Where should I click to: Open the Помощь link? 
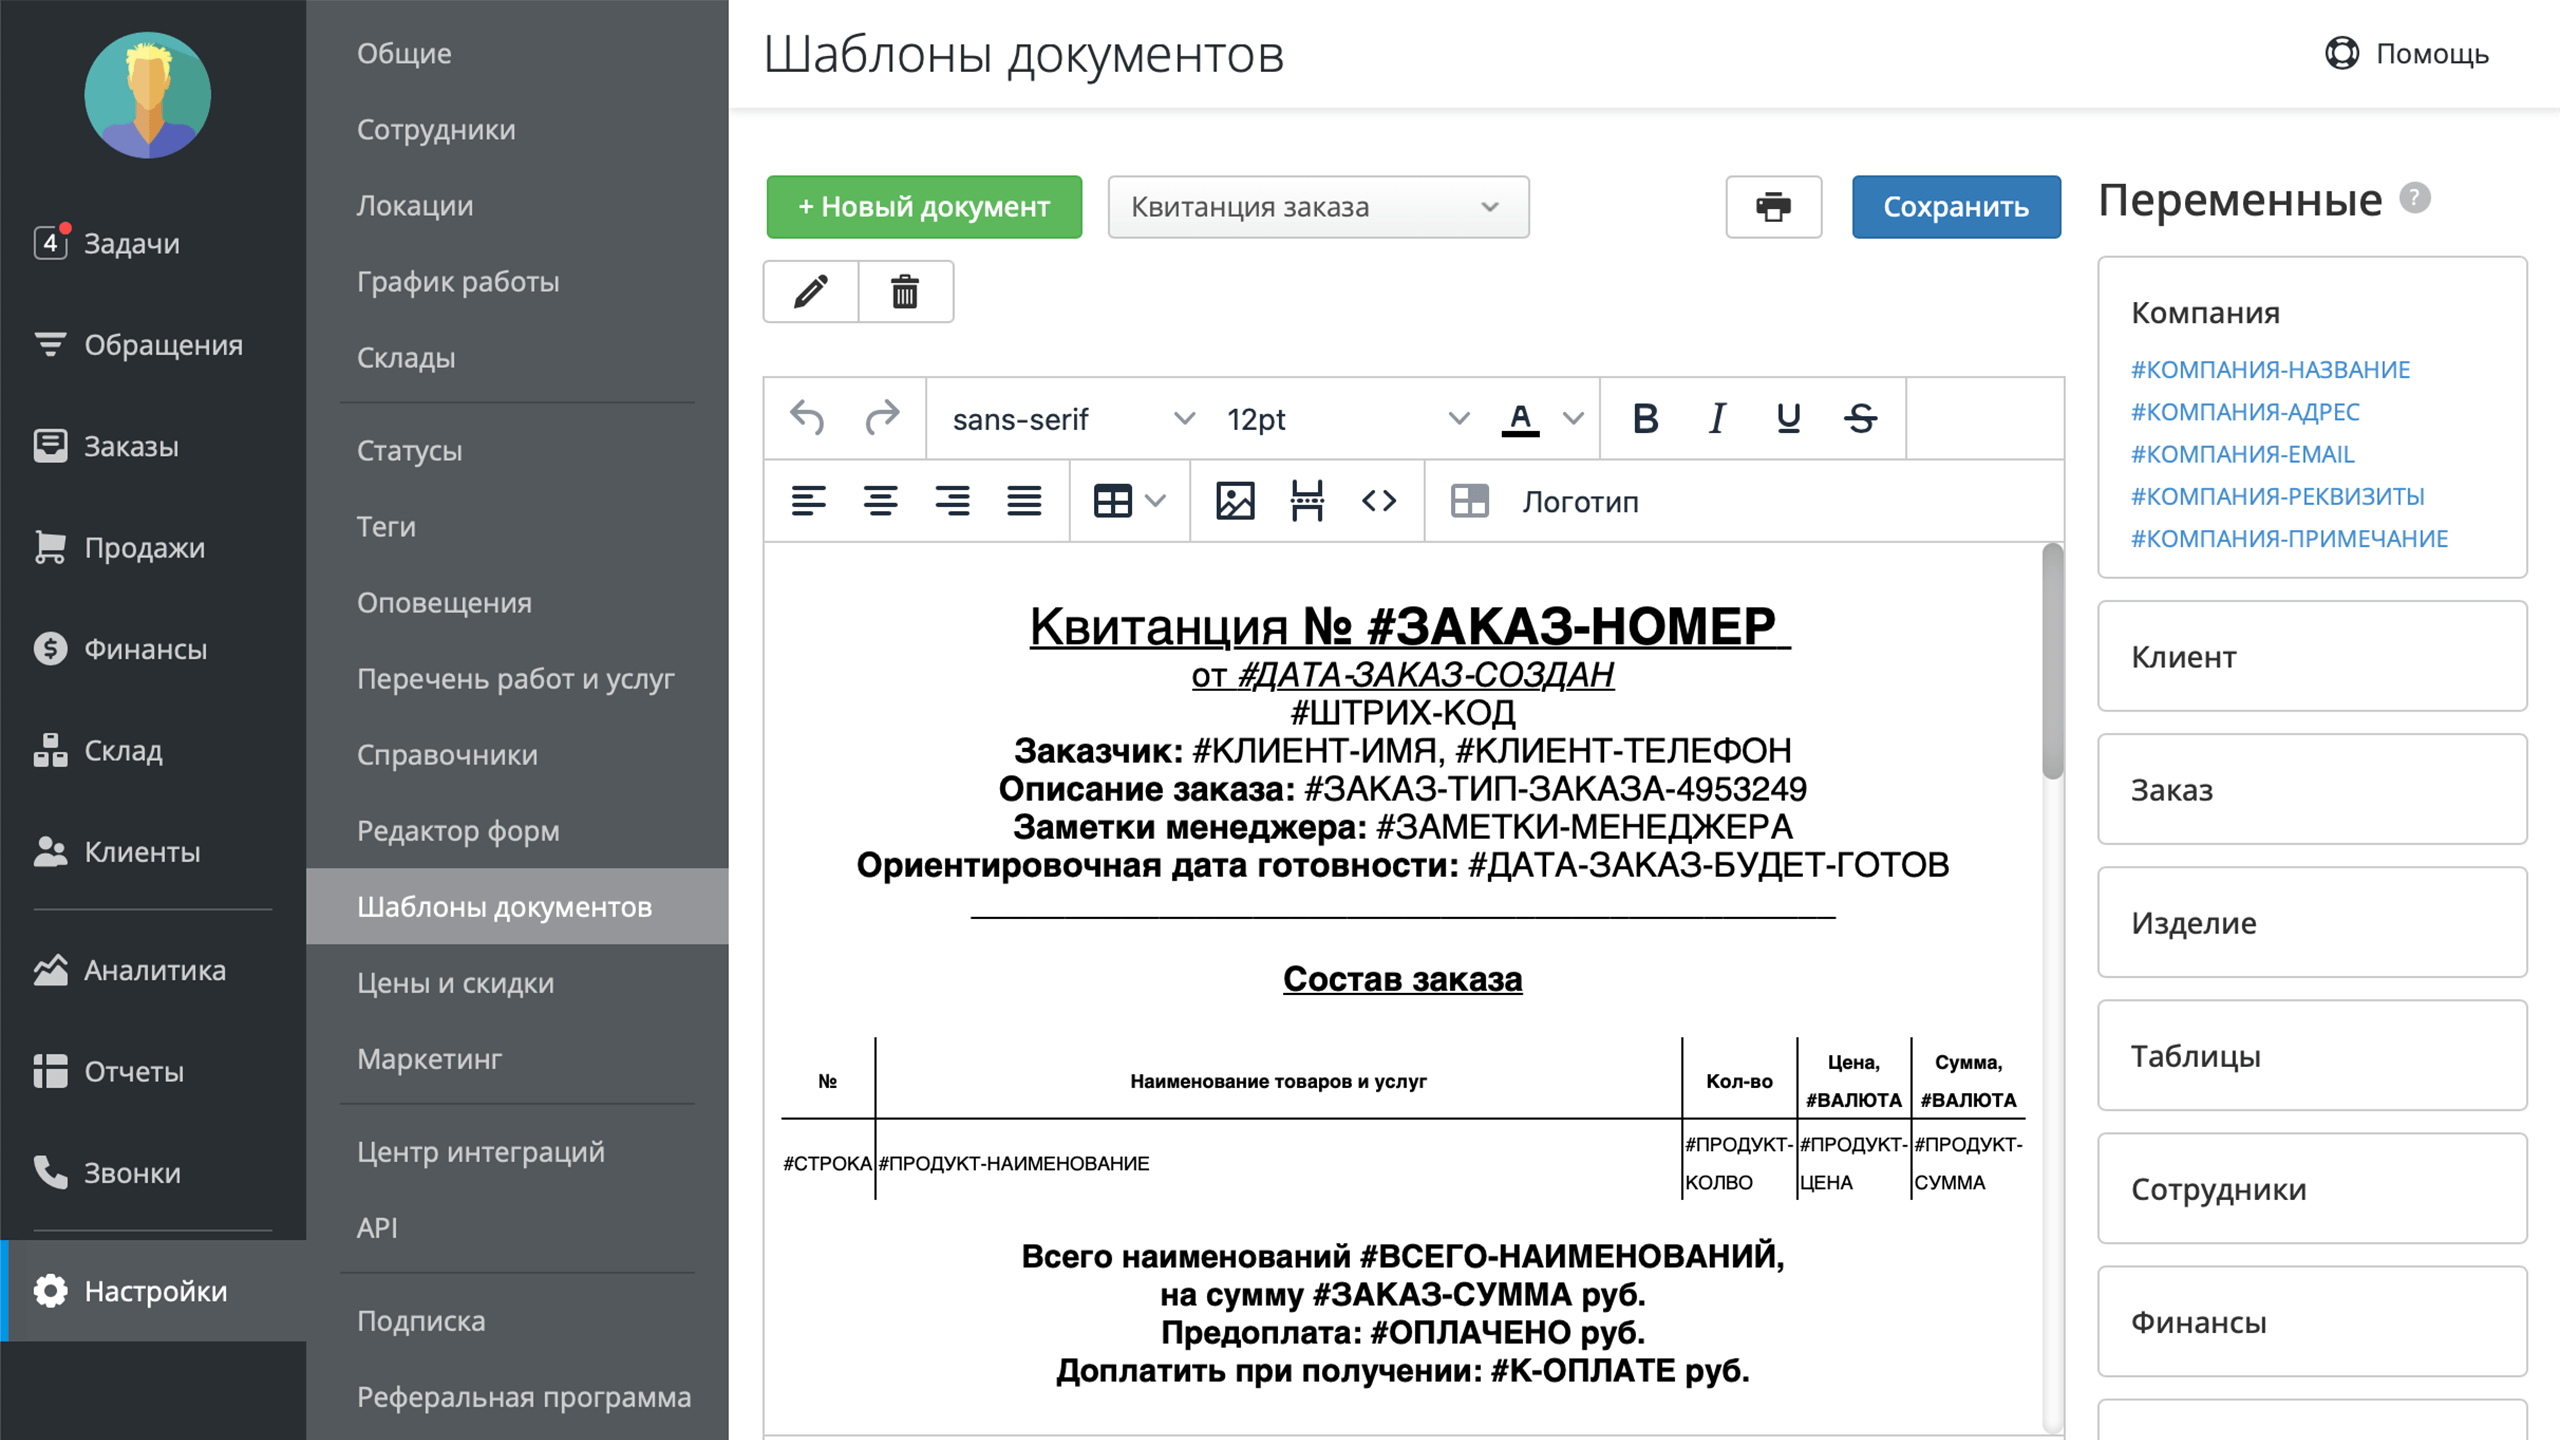(x=2406, y=53)
